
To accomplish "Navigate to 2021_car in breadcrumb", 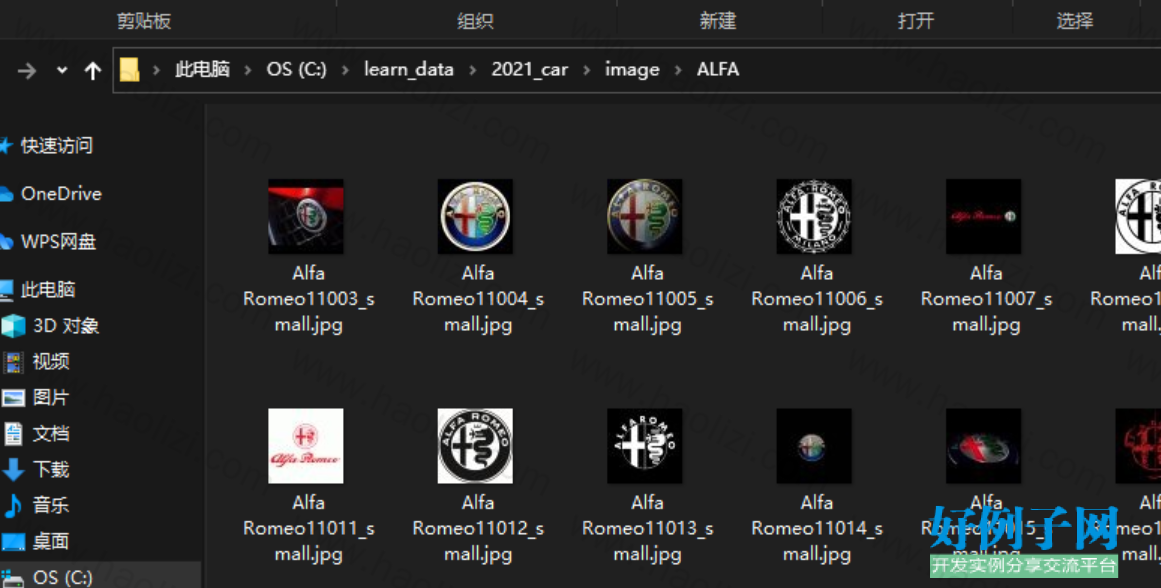I will pos(529,70).
